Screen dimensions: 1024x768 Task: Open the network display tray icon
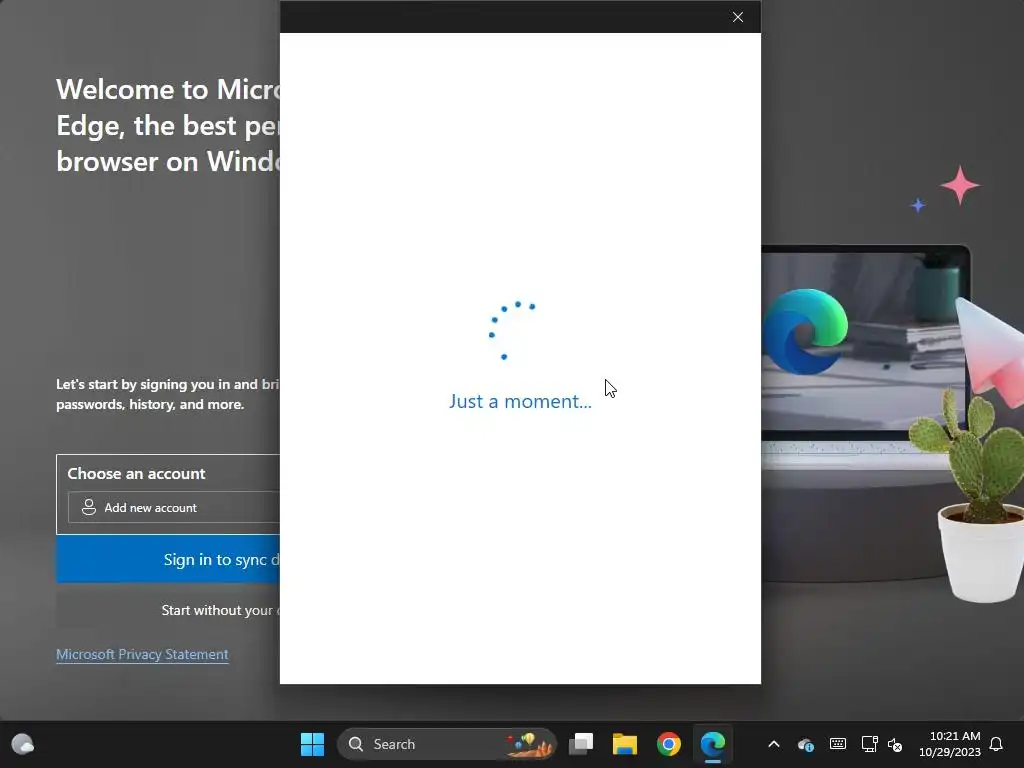[869, 744]
